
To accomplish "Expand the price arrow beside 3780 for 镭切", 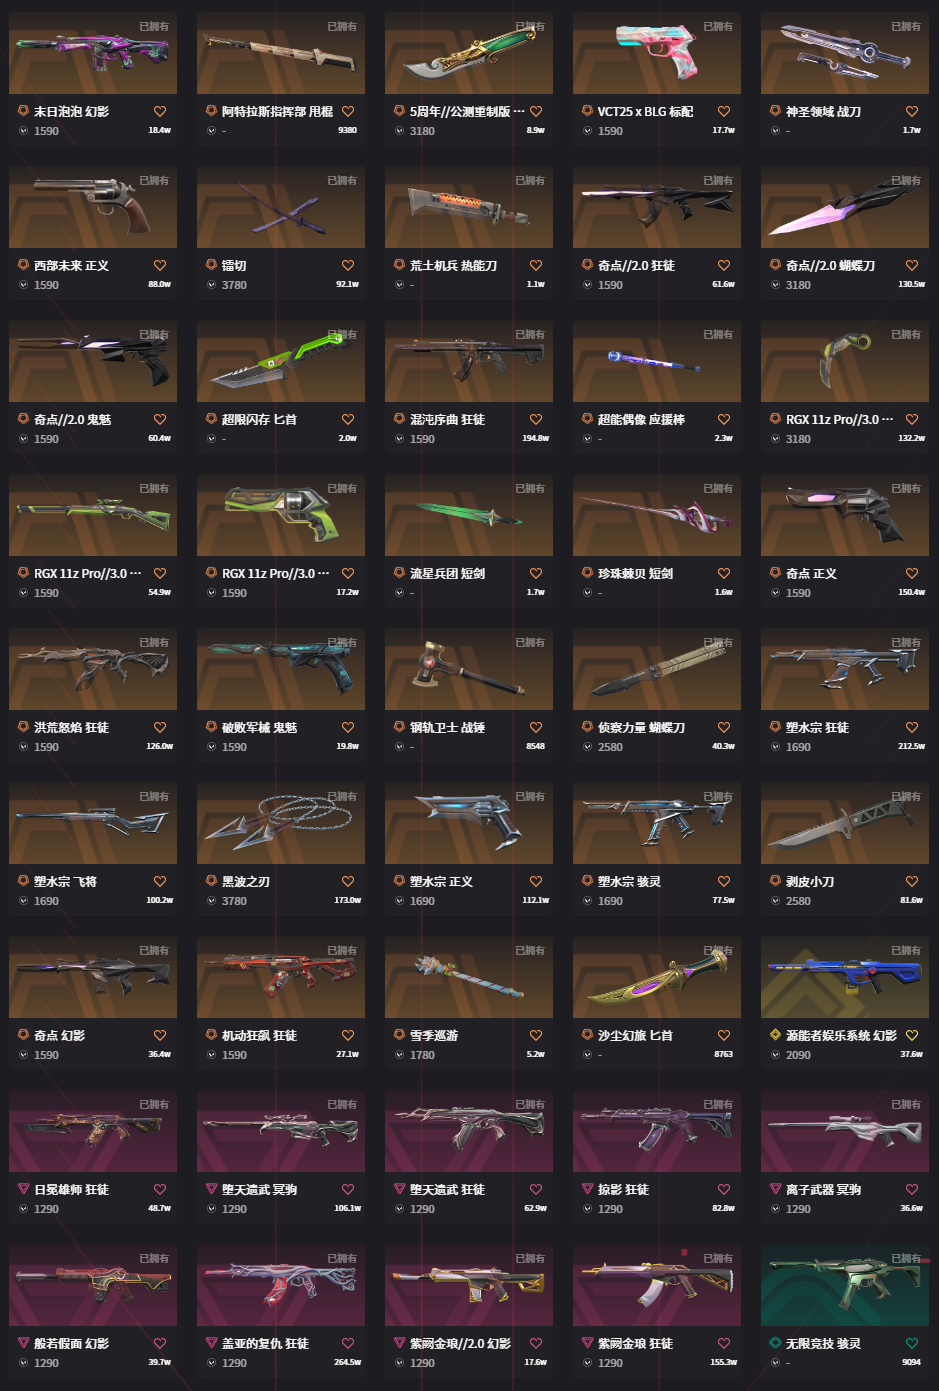I will (x=211, y=285).
